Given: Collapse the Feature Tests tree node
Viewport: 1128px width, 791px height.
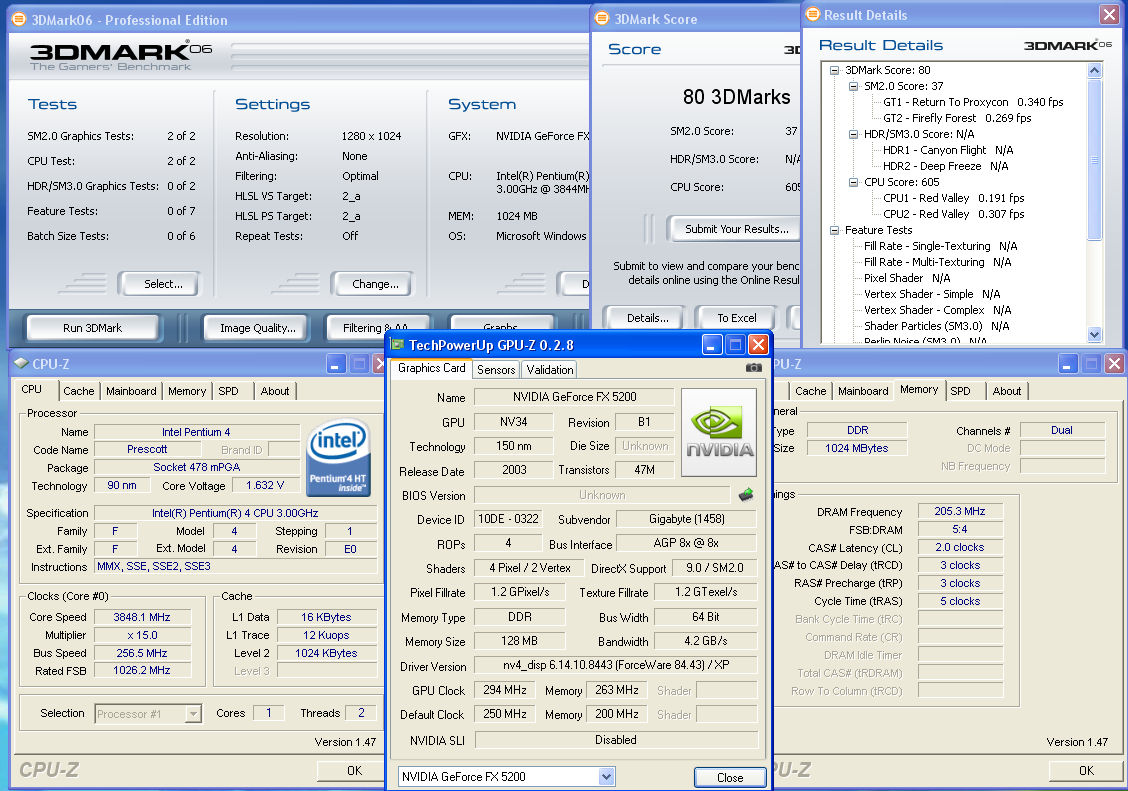Looking at the screenshot, I should click(834, 231).
